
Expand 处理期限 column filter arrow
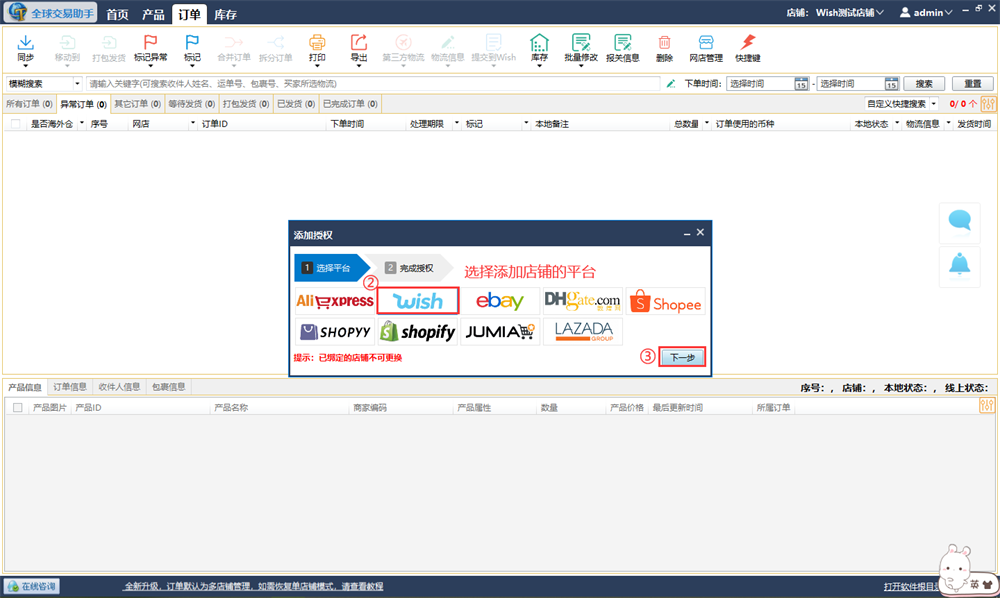(x=457, y=123)
